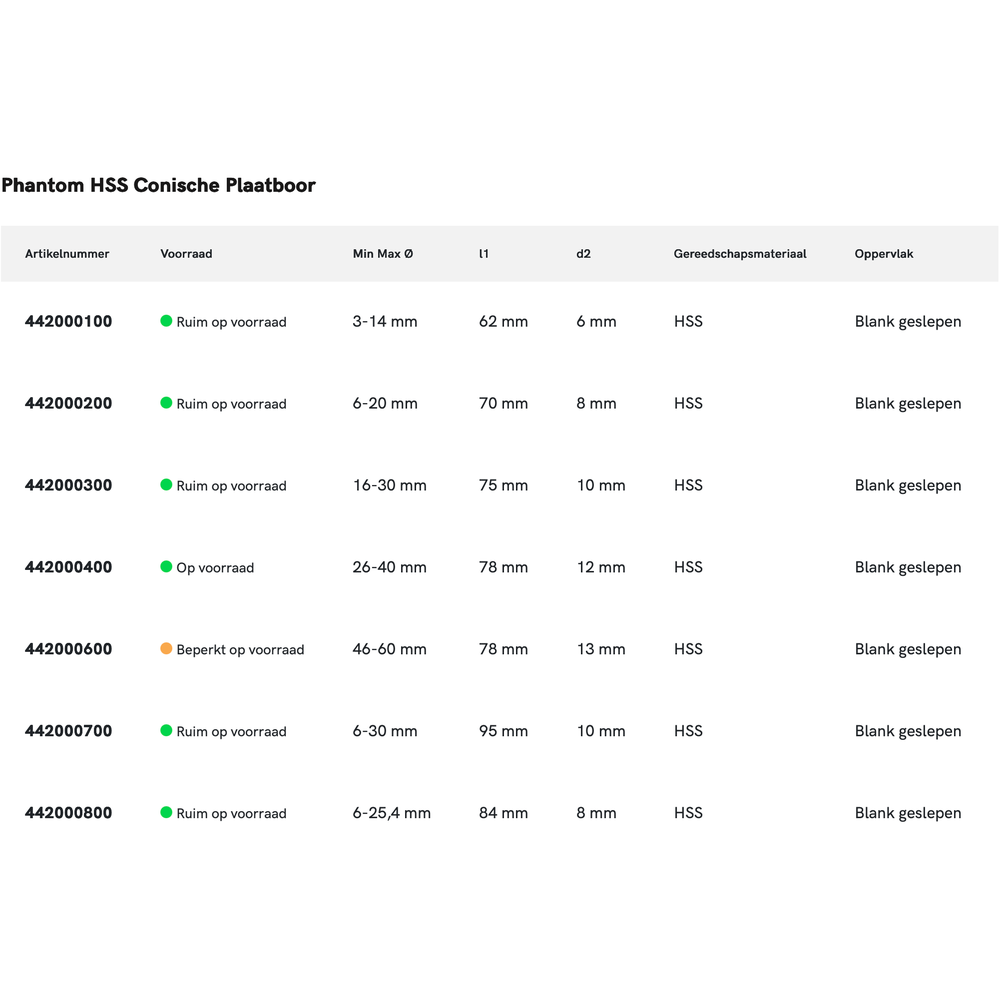Click the Beperkt op voorraad status text
1000x1000 pixels.
tap(240, 650)
